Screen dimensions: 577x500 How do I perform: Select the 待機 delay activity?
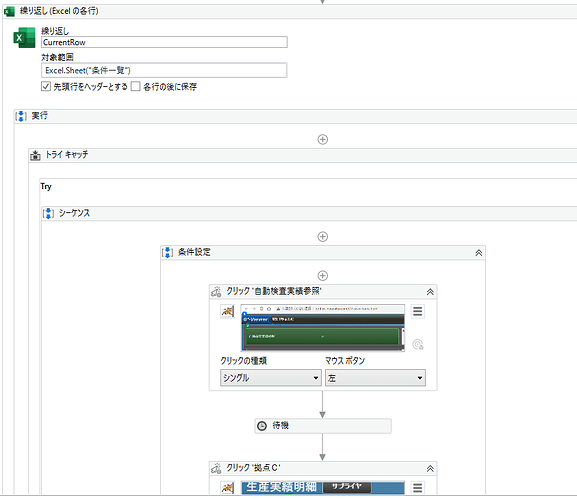323,426
